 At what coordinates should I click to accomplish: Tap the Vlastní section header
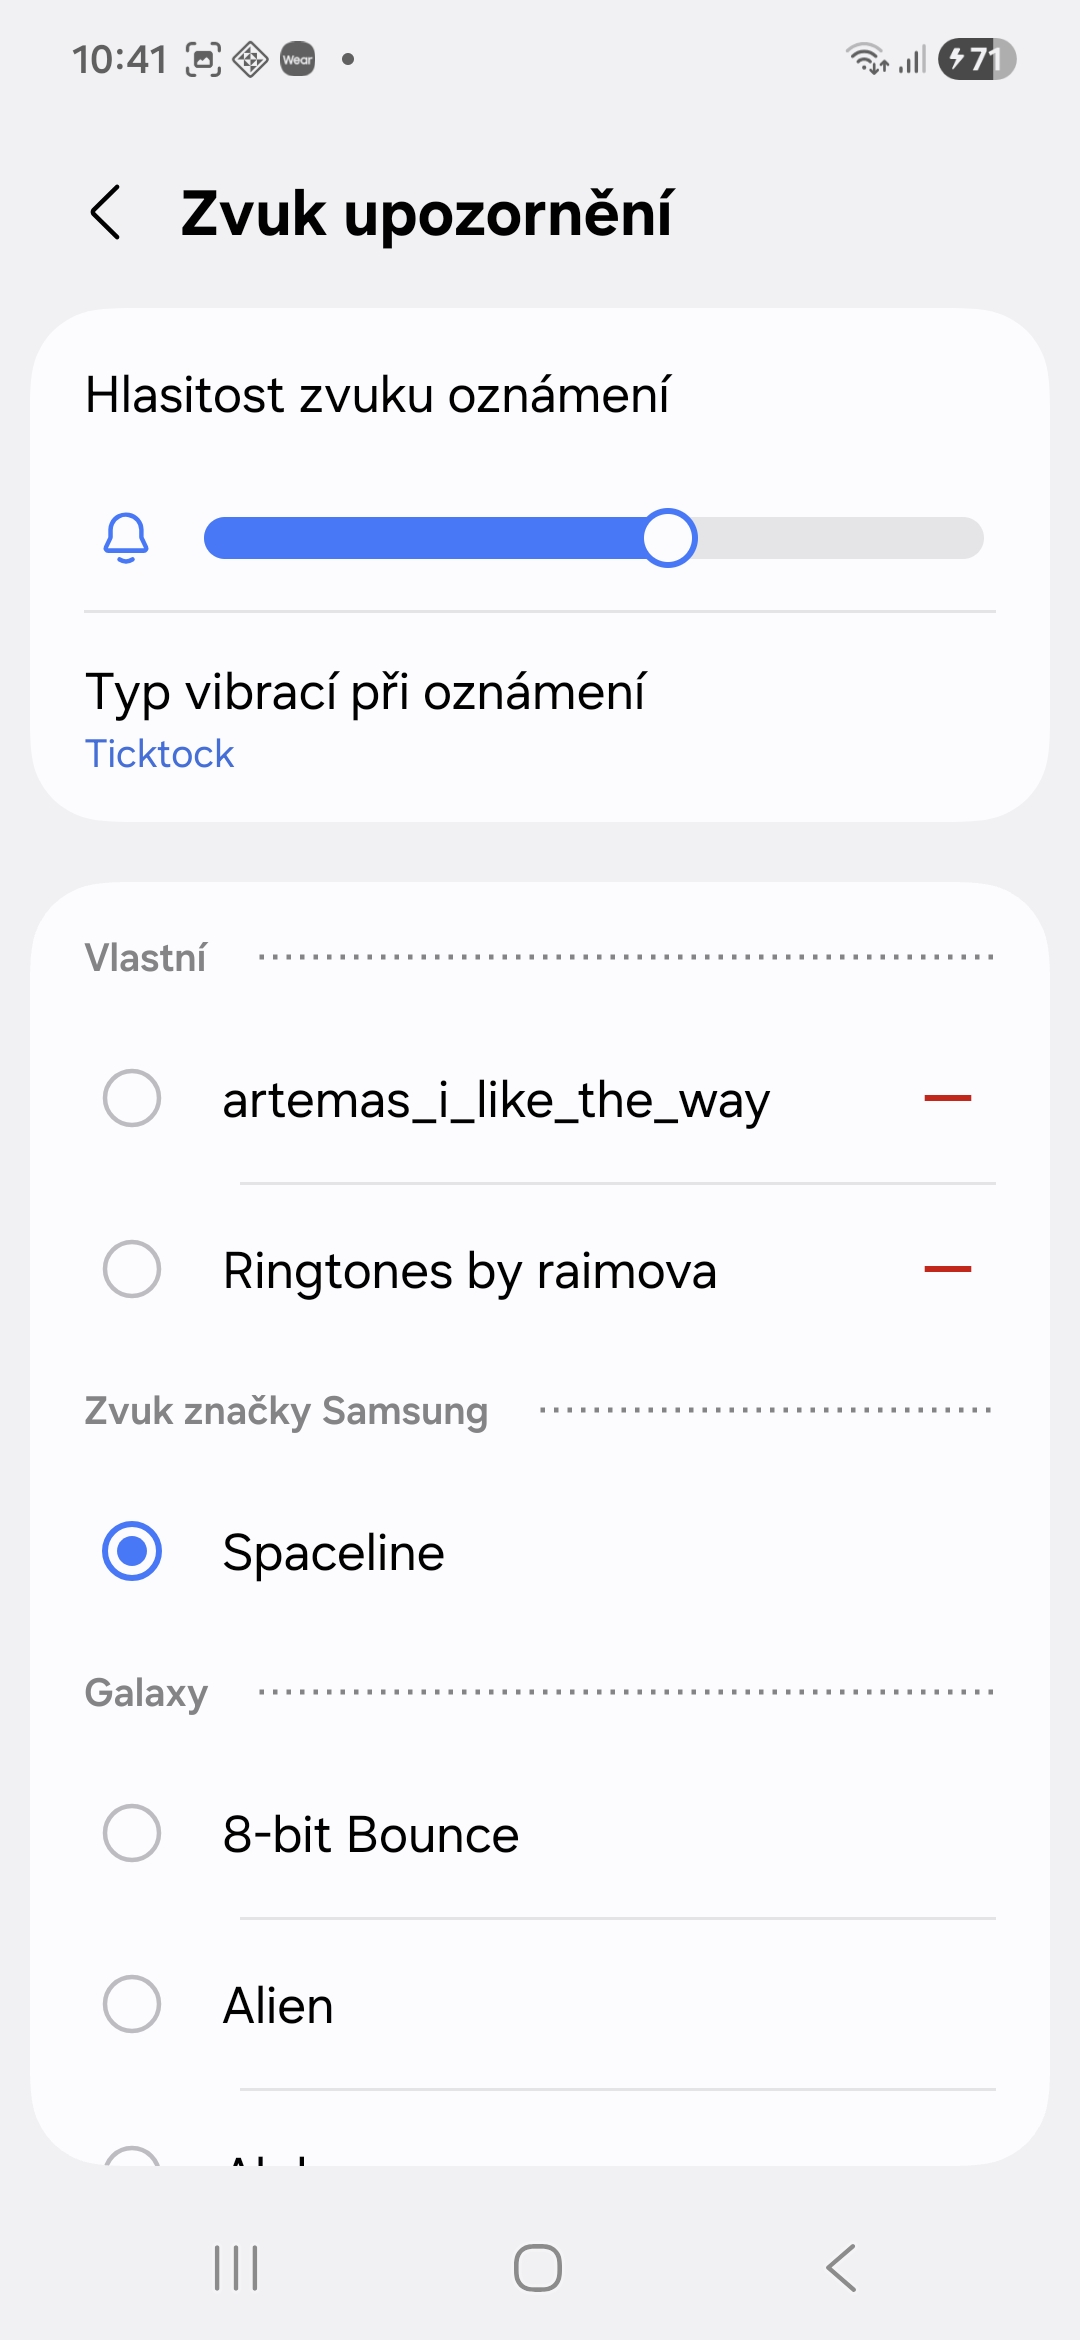click(x=146, y=958)
